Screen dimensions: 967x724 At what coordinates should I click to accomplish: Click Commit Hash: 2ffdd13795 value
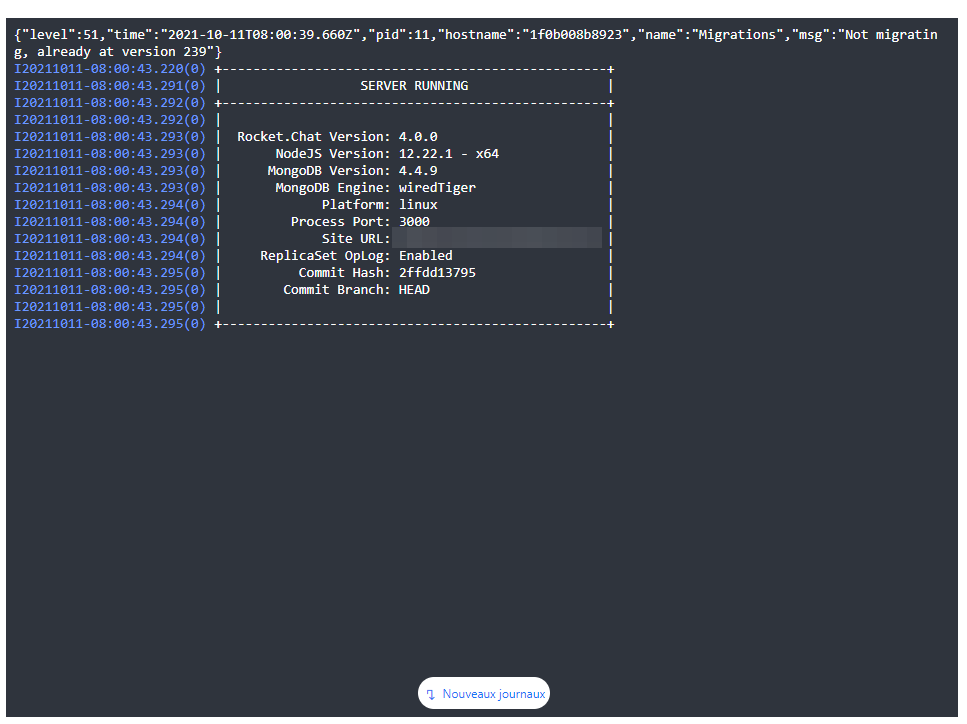point(437,273)
